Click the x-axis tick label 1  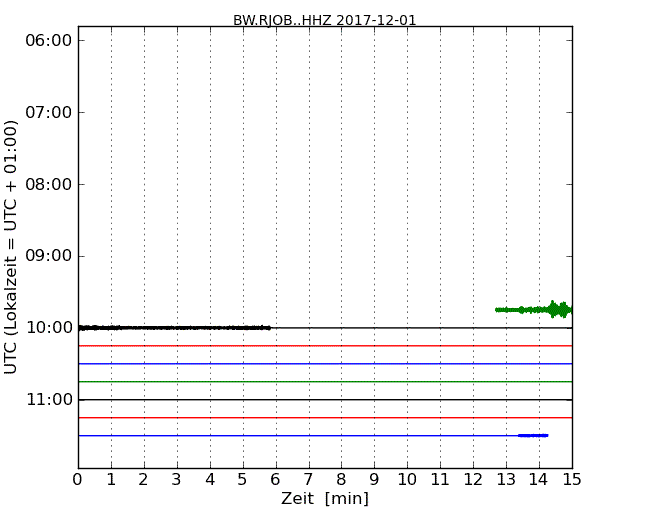click(111, 479)
